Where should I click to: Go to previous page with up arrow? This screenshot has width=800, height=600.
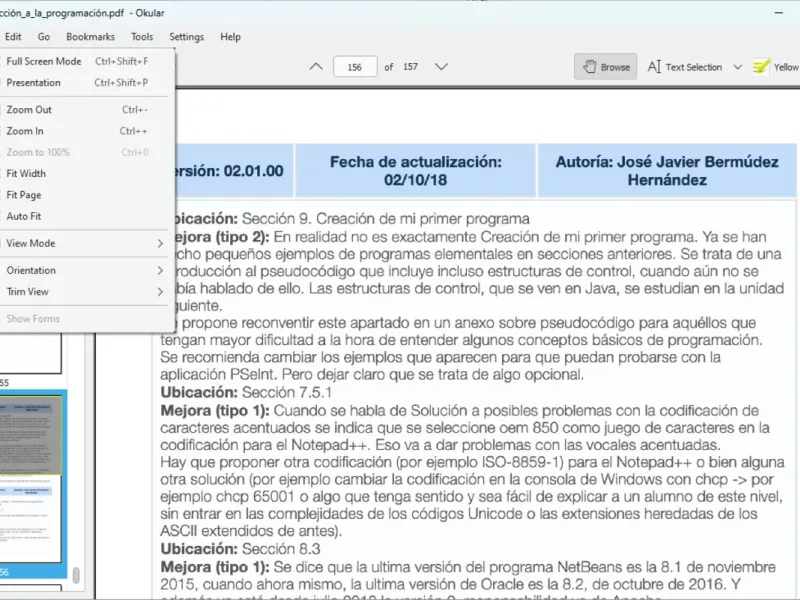coord(316,67)
